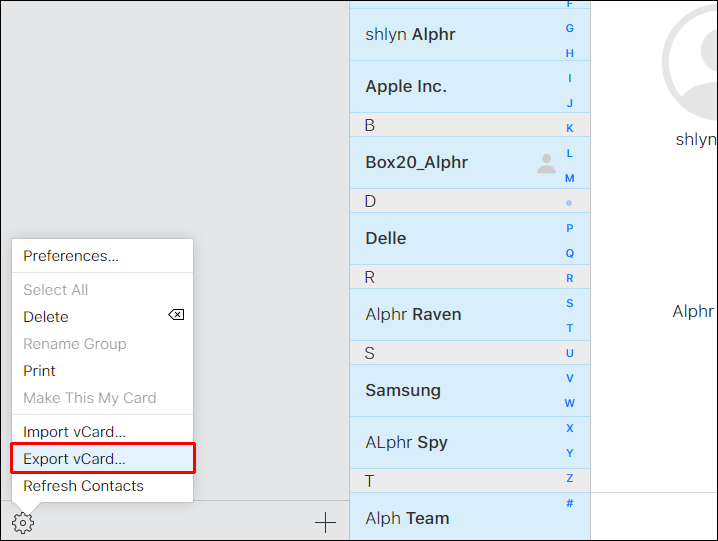Jump to # in alphabet index
This screenshot has width=718, height=541.
tap(570, 503)
